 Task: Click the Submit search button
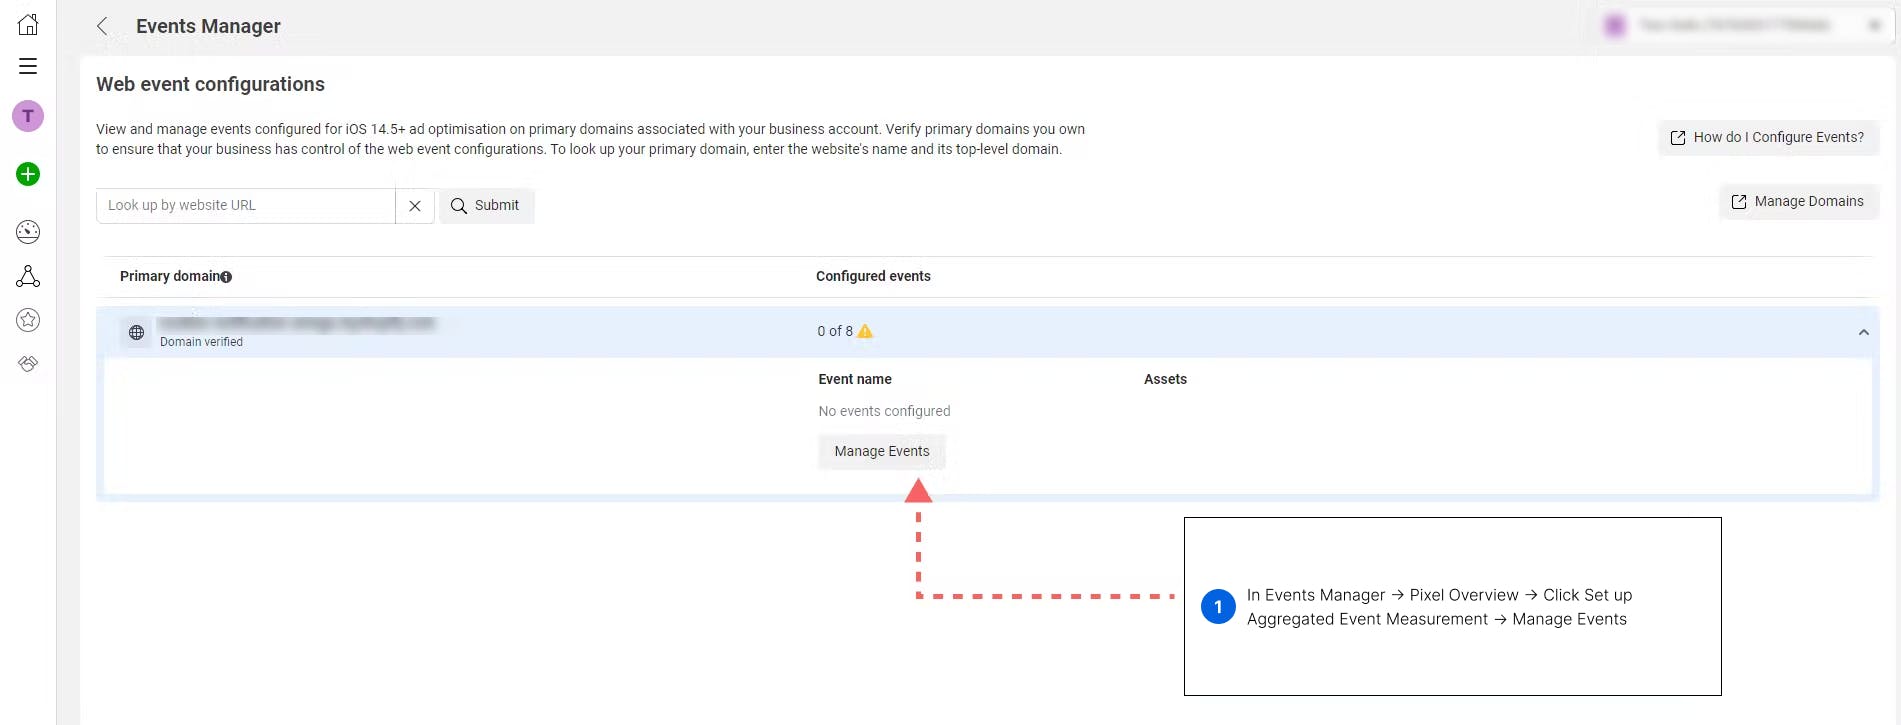pos(486,206)
